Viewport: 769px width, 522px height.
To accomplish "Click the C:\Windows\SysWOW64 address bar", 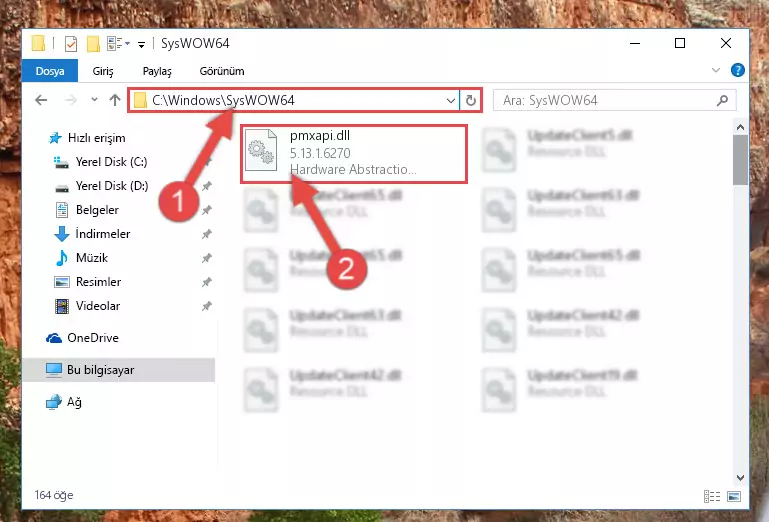I will coord(294,101).
